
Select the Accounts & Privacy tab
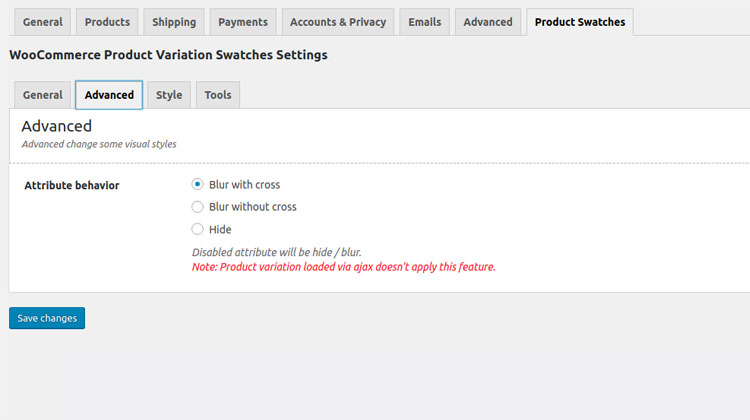point(339,22)
